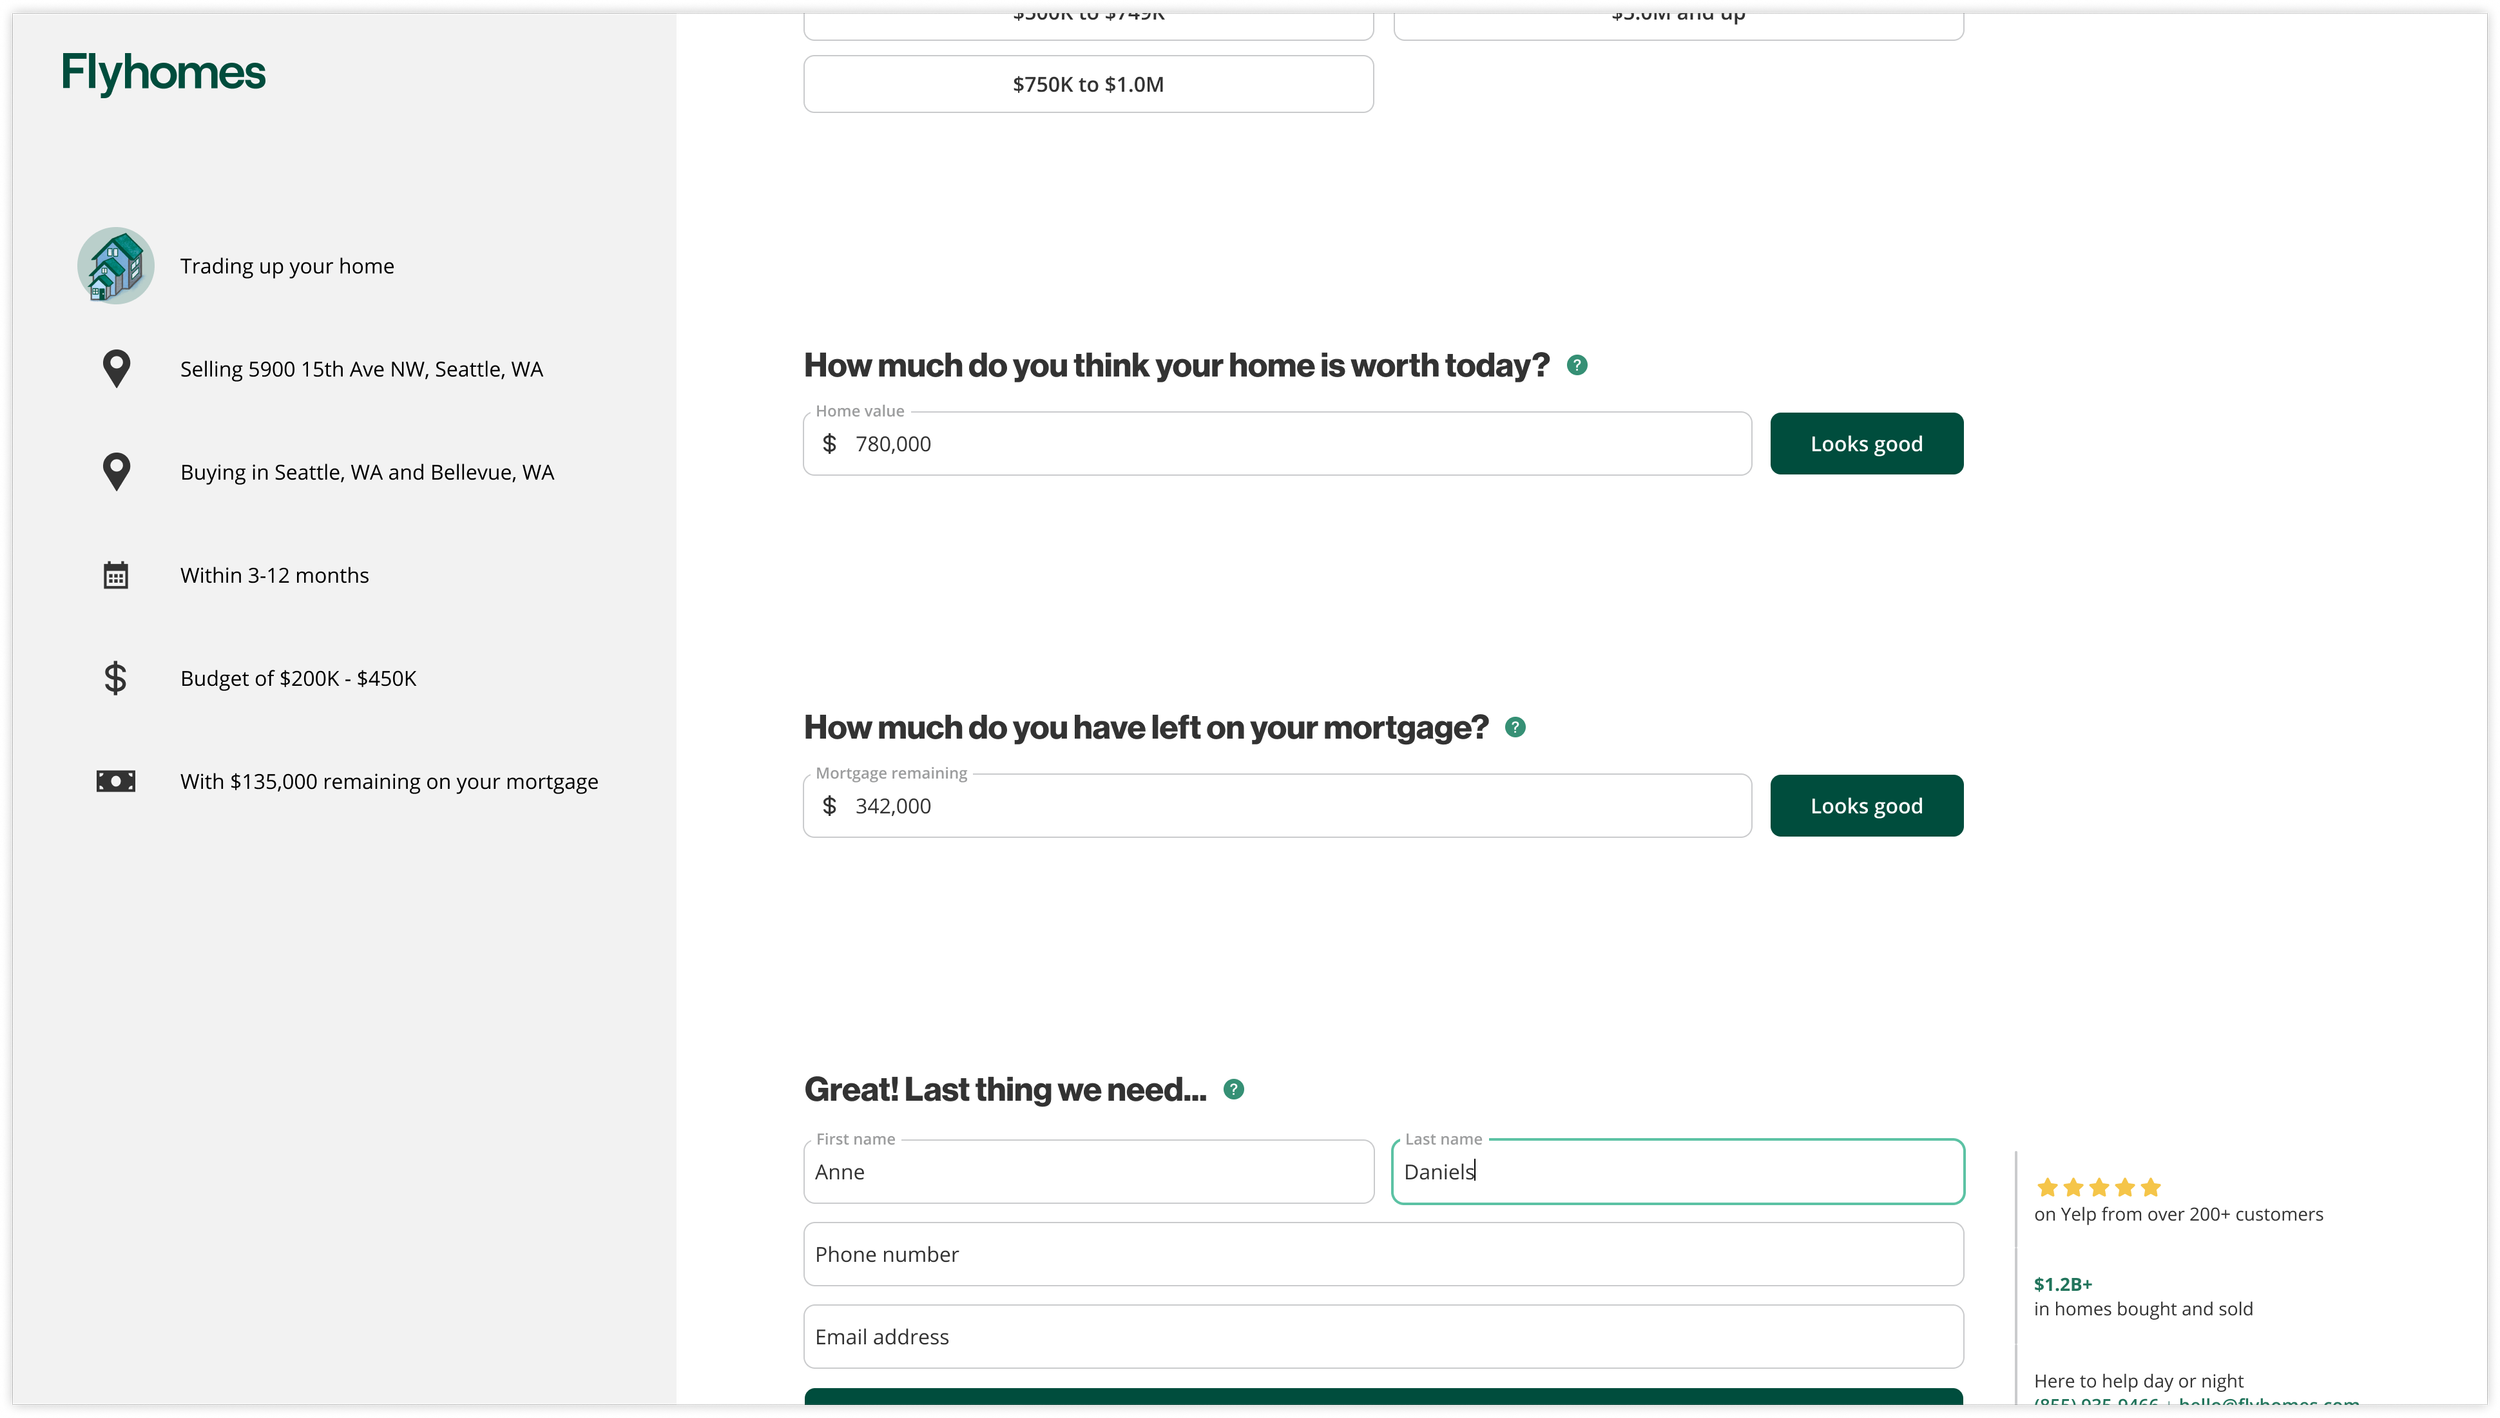Click Within 3-12 months summary text

tap(274, 575)
